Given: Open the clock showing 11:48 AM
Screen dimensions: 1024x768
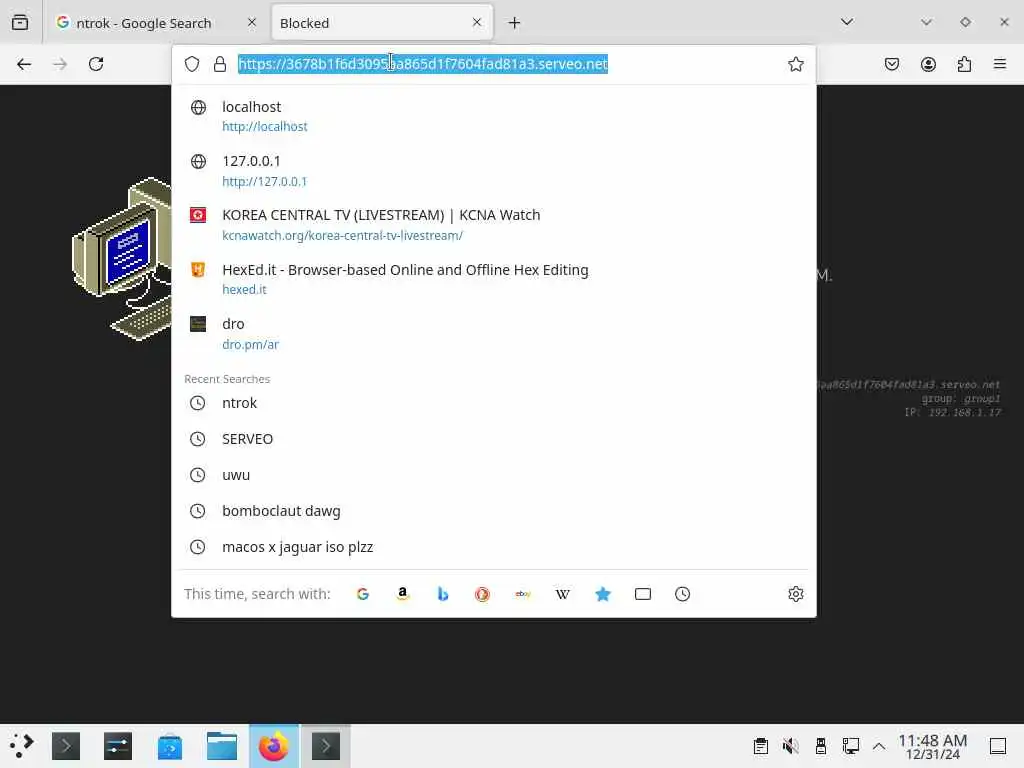Looking at the screenshot, I should (933, 746).
